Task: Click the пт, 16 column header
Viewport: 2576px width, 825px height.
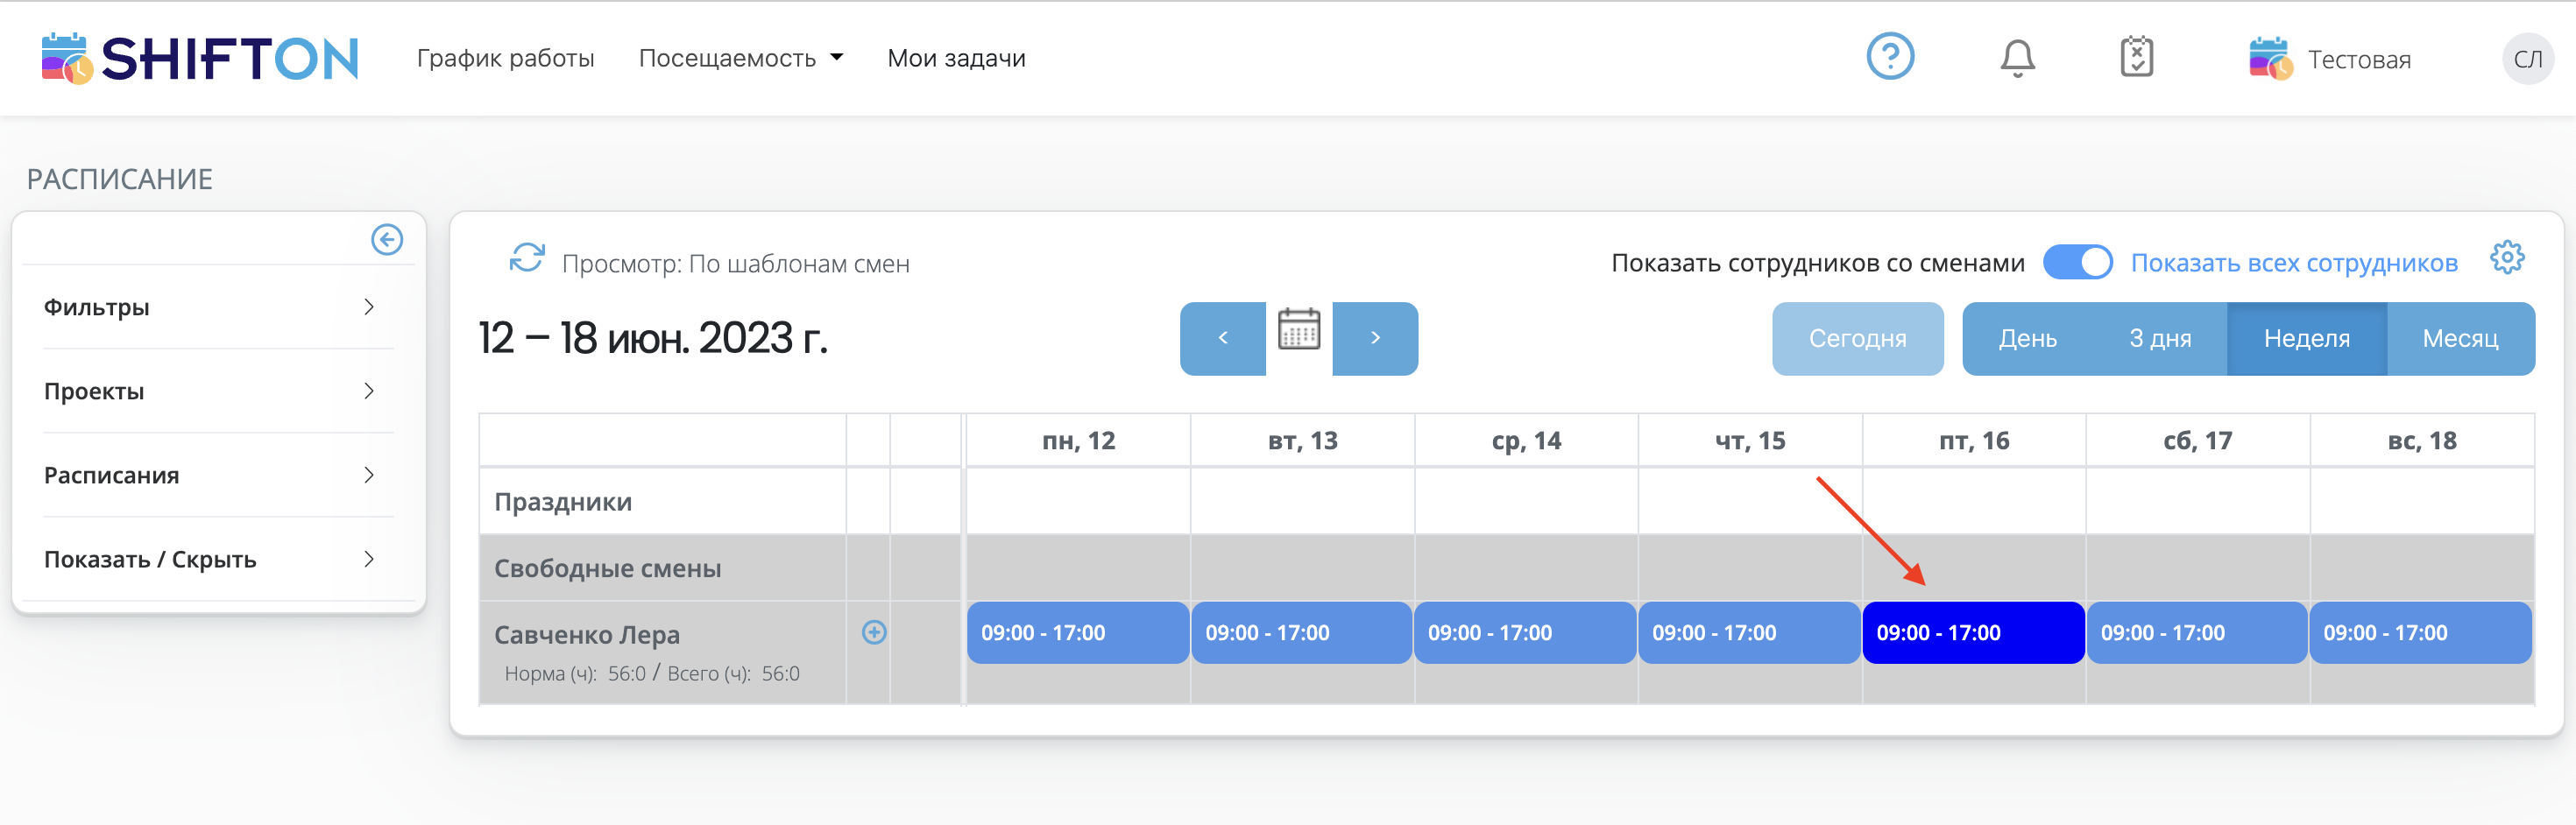Action: 1974,440
